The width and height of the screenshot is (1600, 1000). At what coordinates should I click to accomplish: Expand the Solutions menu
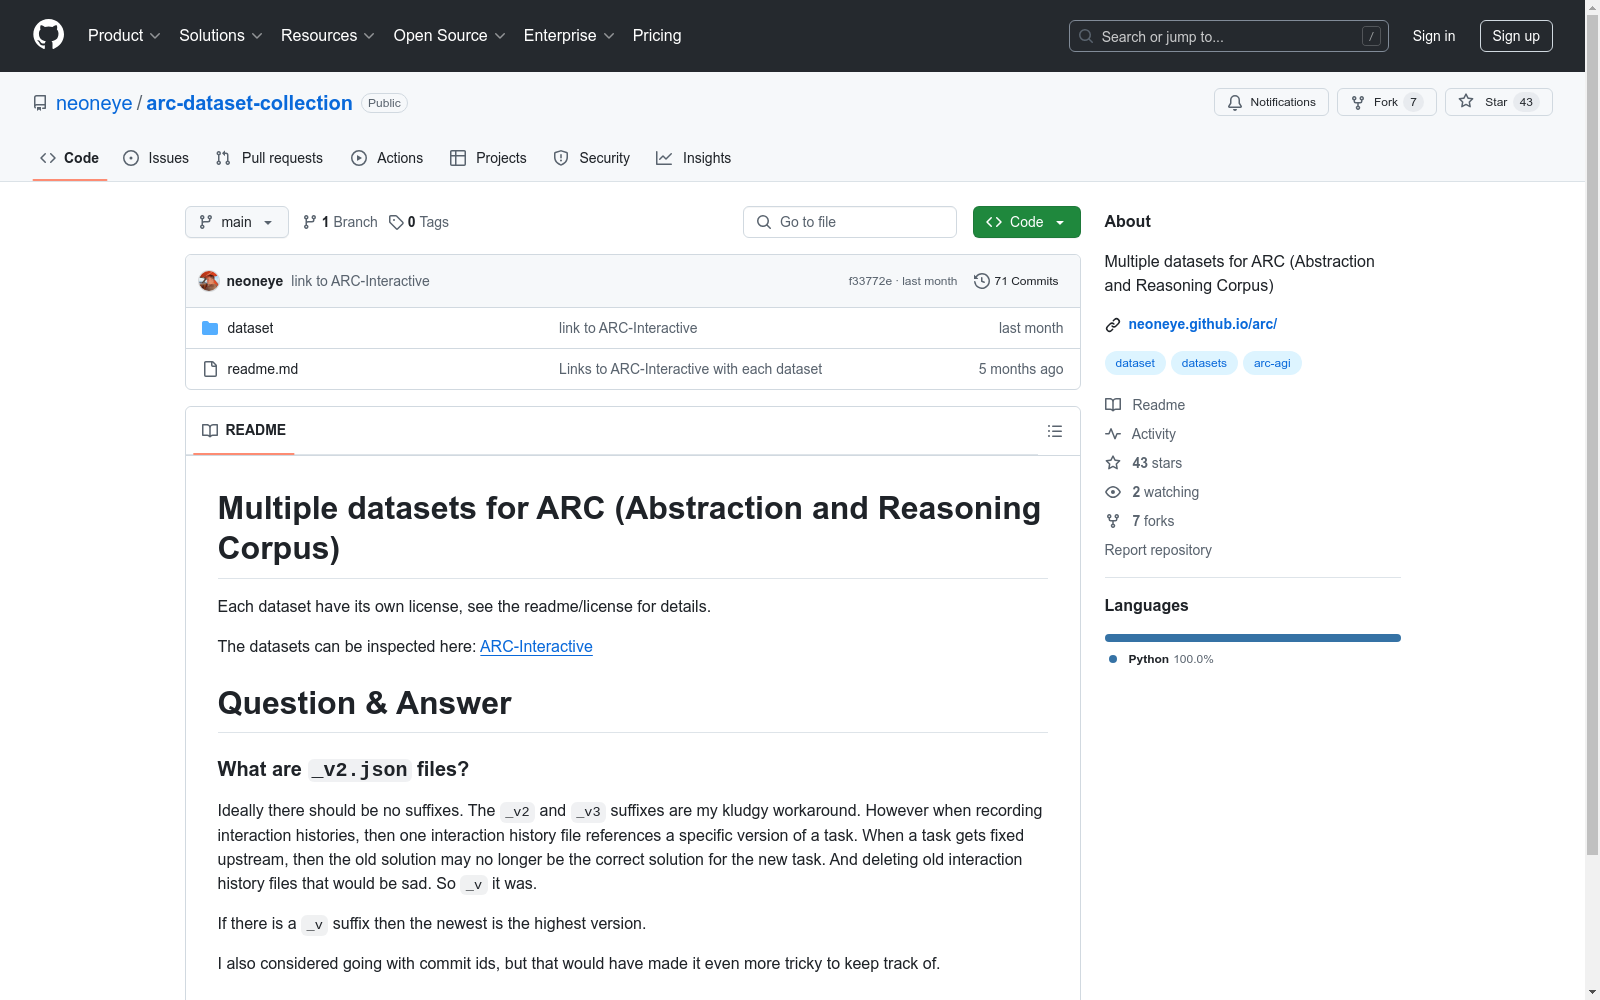221,35
